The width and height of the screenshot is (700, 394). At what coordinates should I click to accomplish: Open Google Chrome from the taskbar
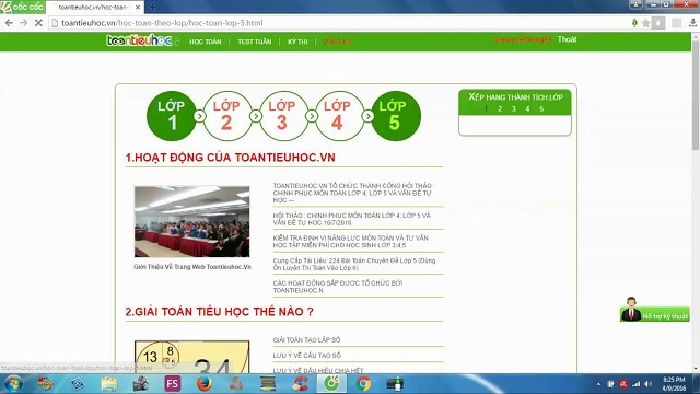364,384
